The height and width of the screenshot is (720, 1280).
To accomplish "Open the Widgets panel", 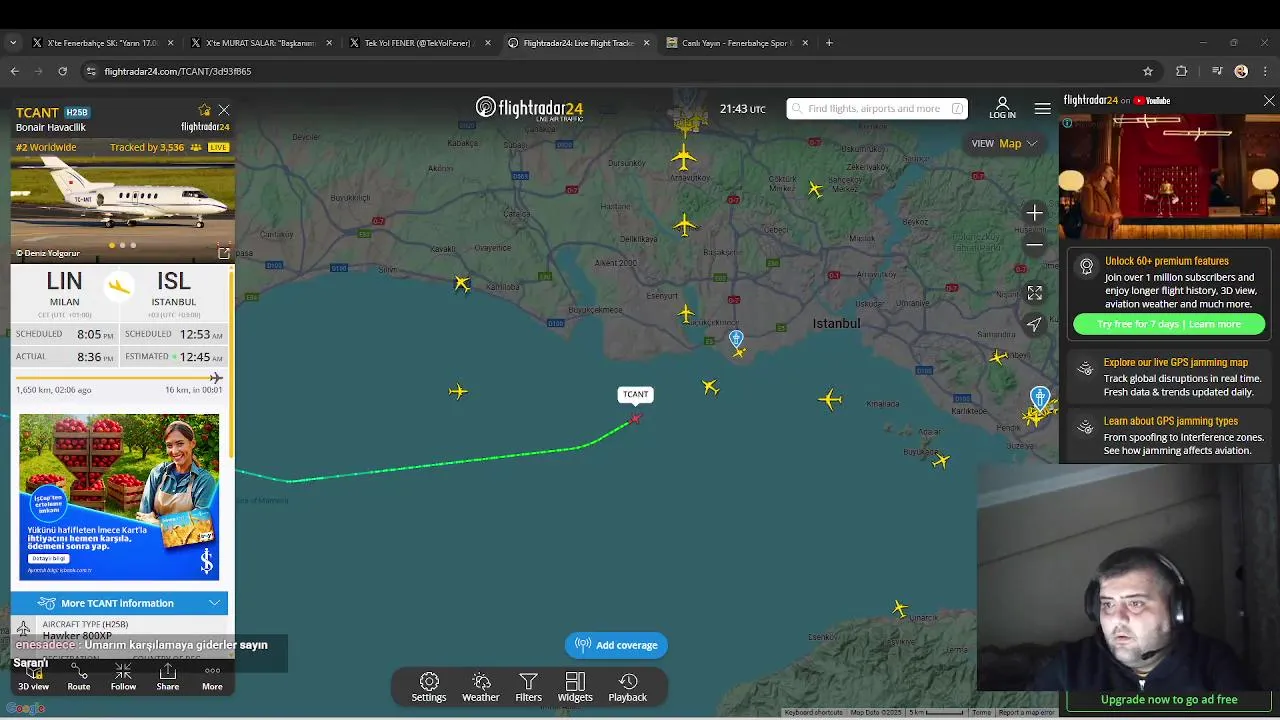I will (x=575, y=688).
